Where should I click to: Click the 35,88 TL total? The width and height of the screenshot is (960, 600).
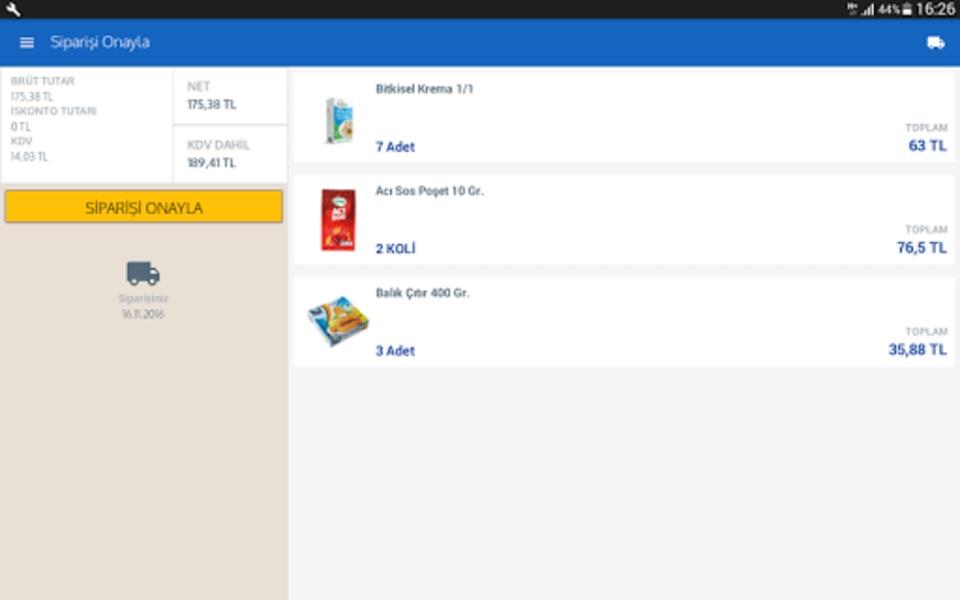[917, 350]
